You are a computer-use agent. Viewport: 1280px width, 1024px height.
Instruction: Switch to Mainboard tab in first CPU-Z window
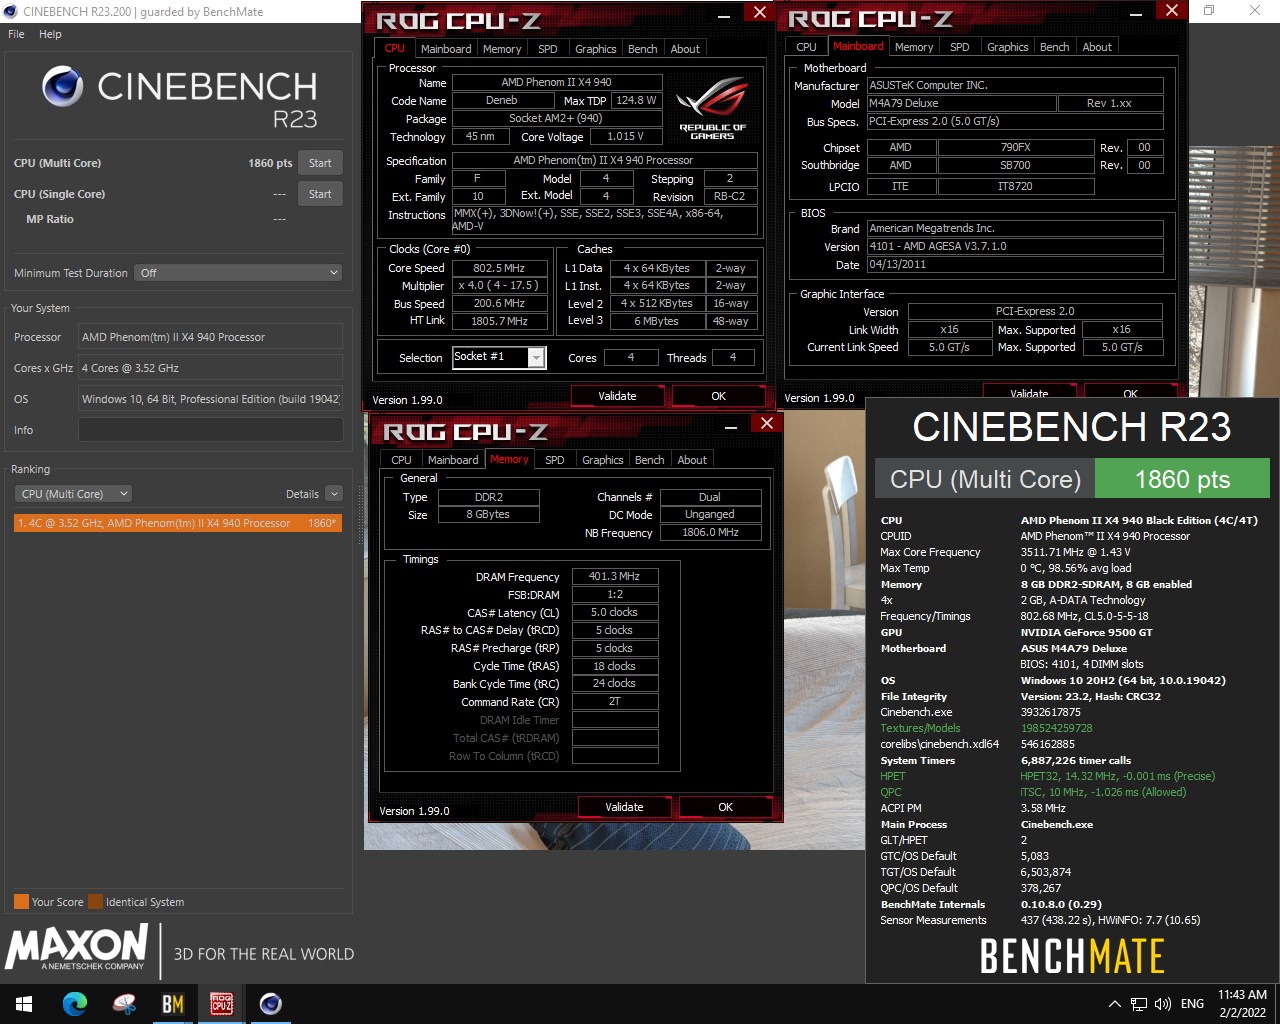tap(446, 49)
